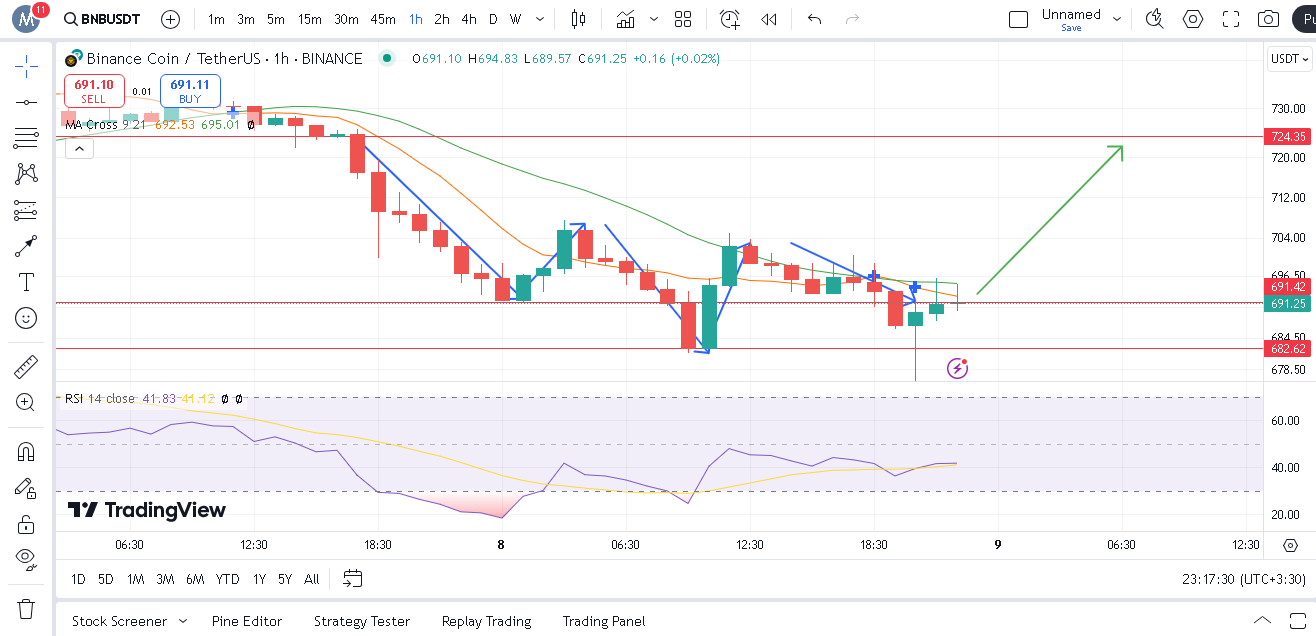Click the 691.10 SELL button
The width and height of the screenshot is (1316, 636).
94,91
